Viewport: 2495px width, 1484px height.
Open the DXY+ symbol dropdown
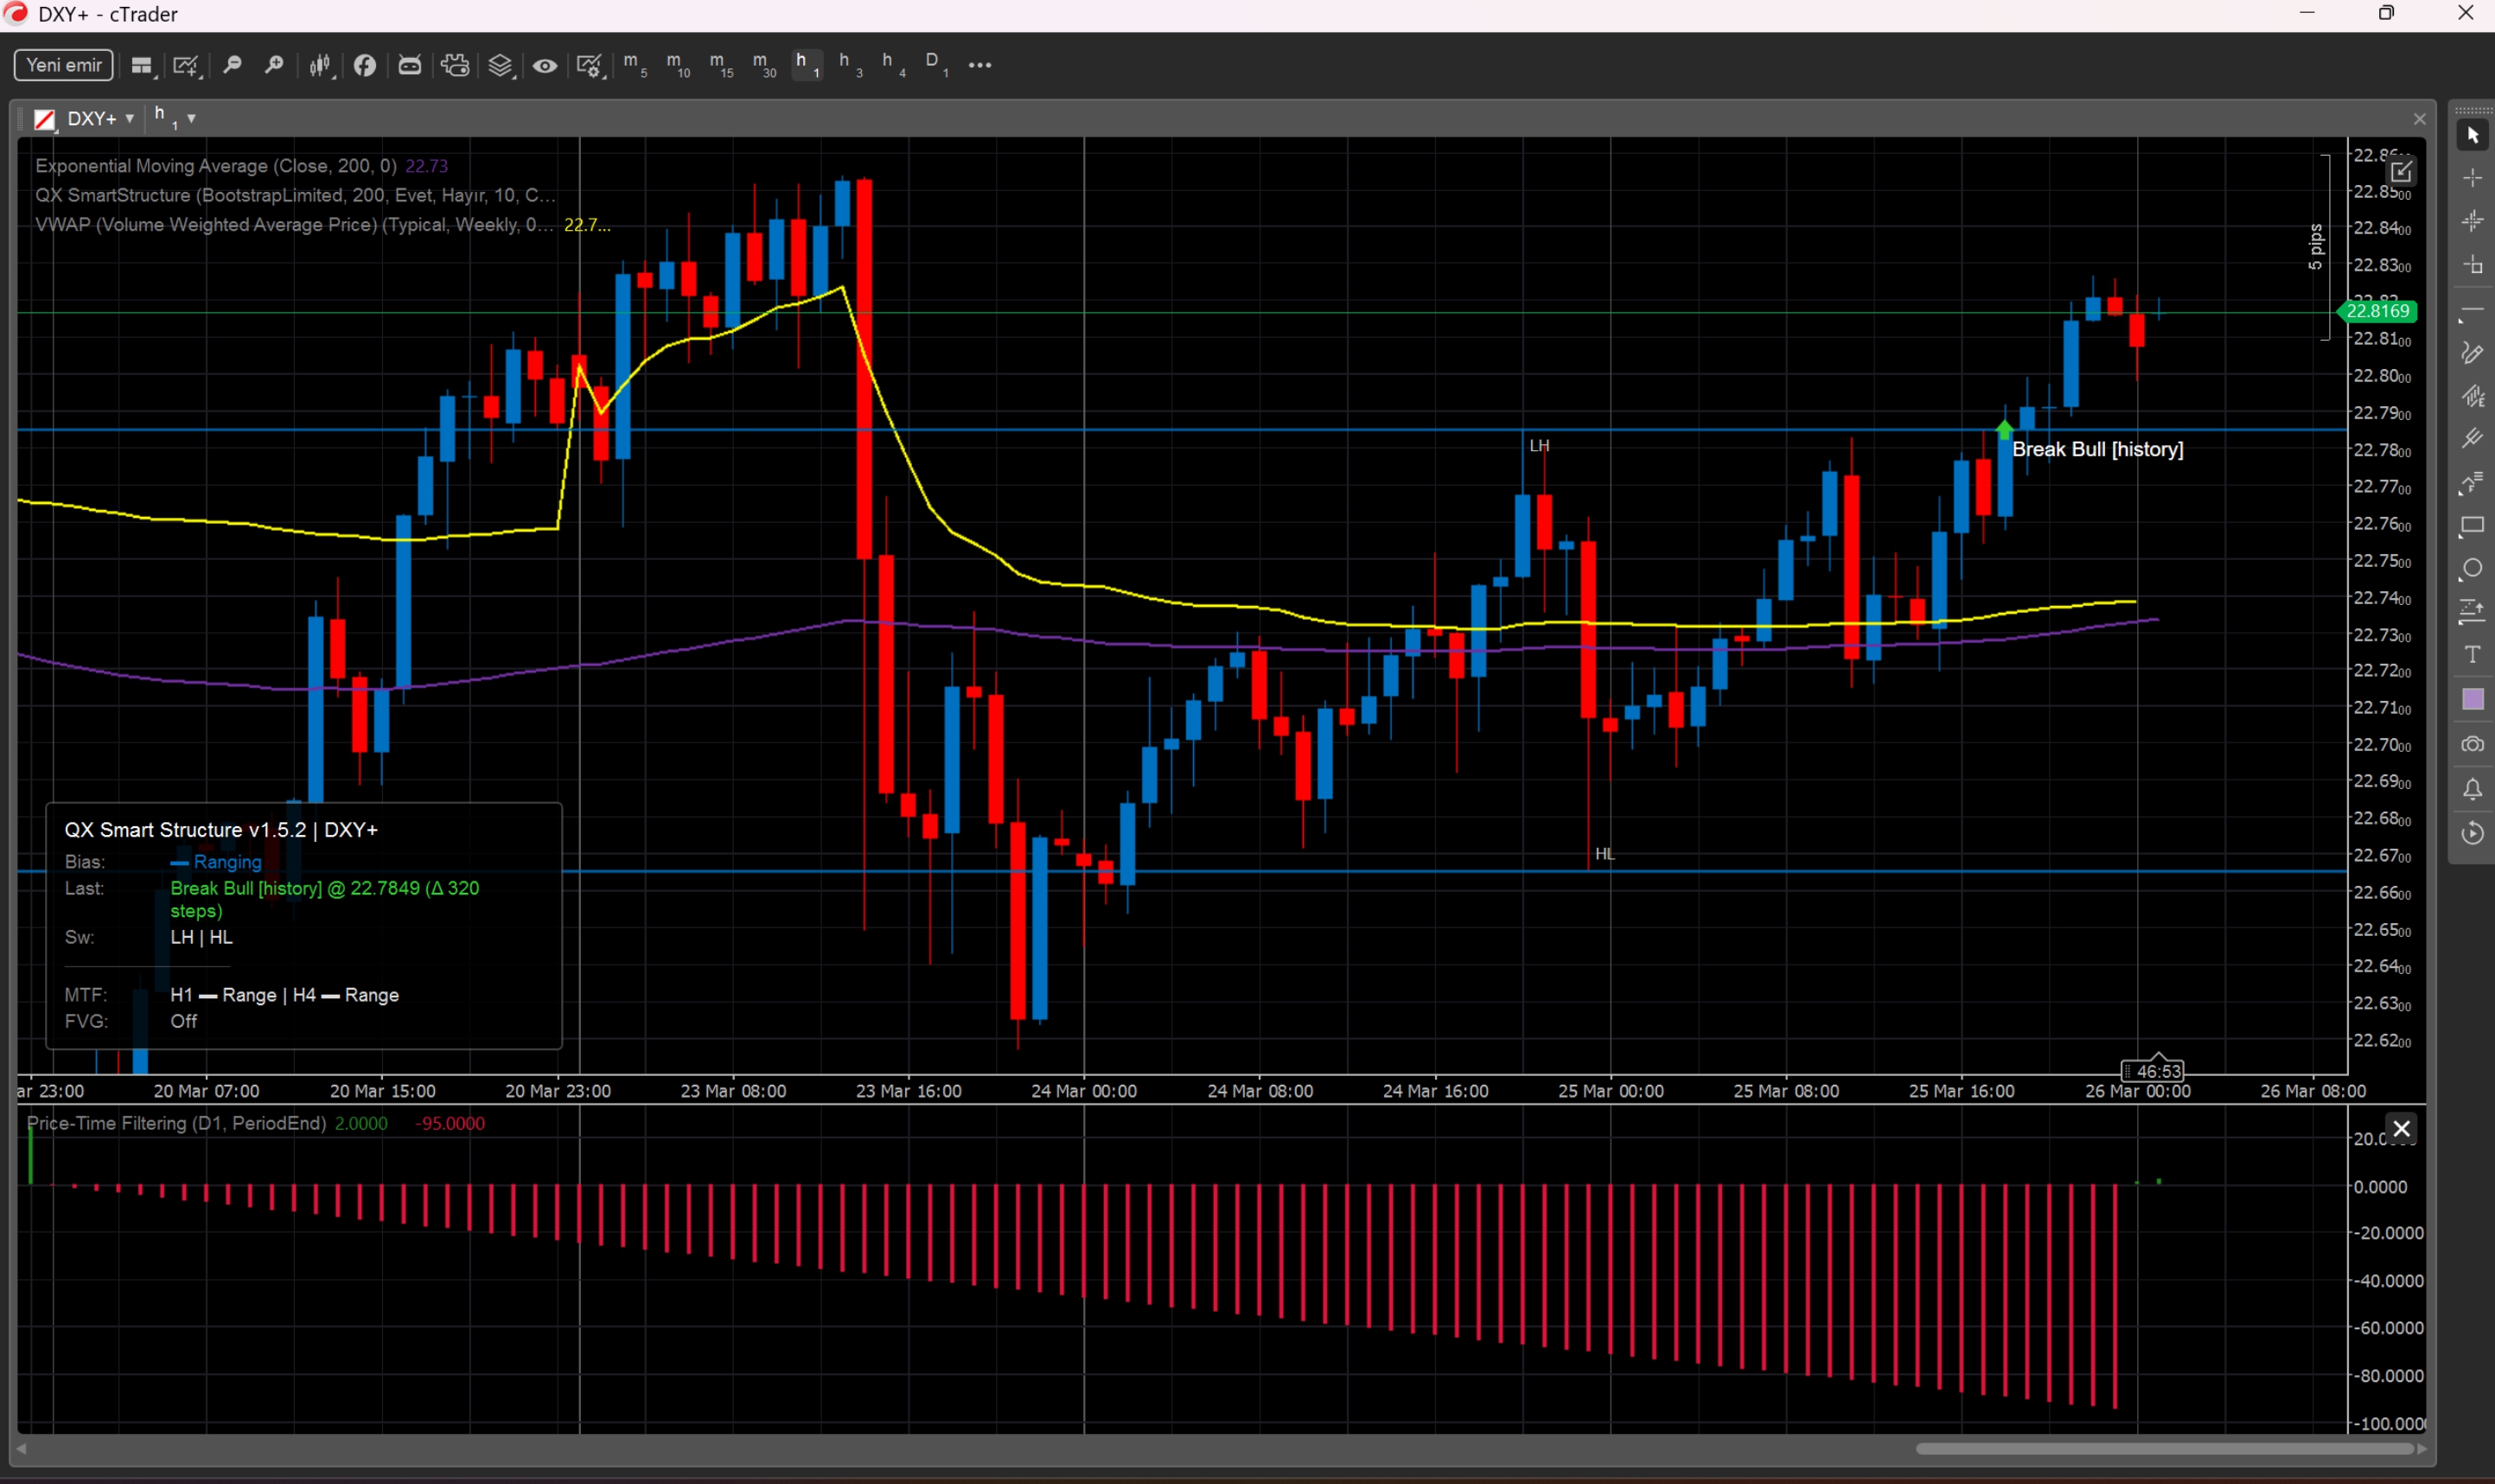(129, 118)
